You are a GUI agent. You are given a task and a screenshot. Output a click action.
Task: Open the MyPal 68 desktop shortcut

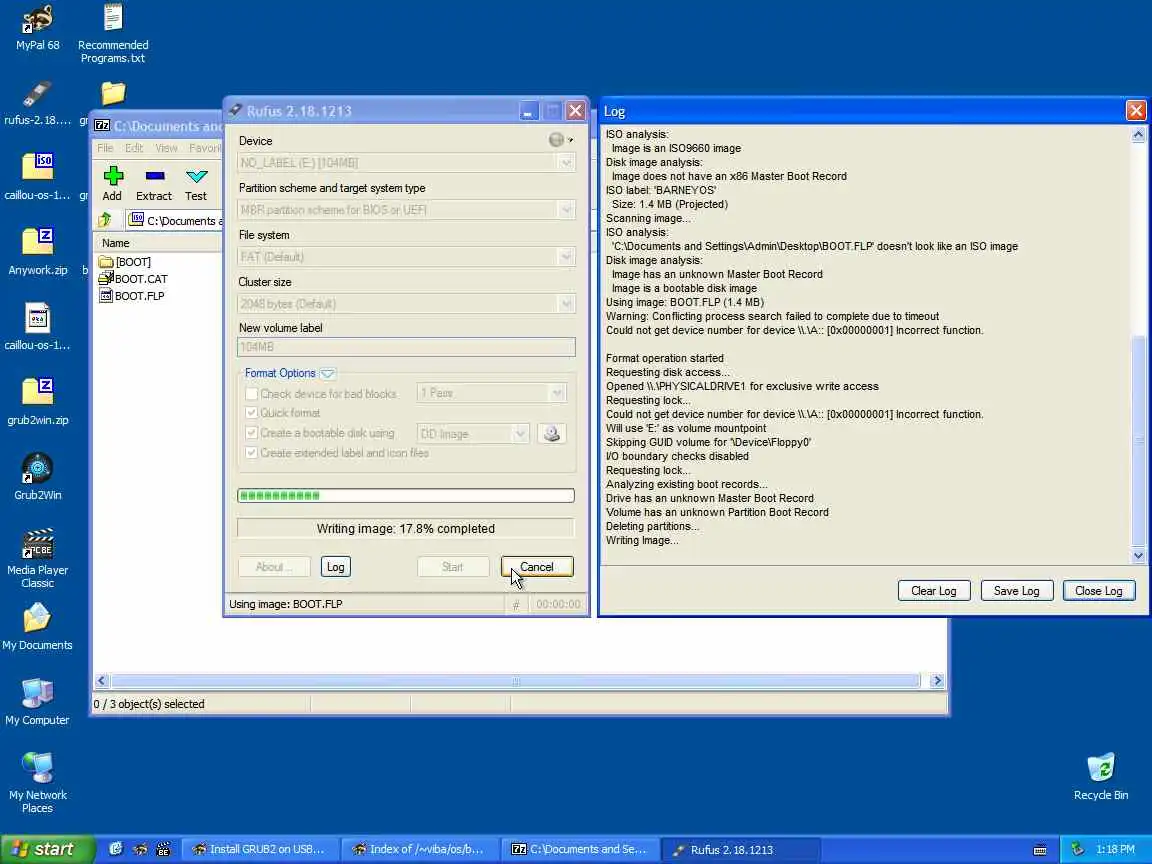(x=37, y=28)
